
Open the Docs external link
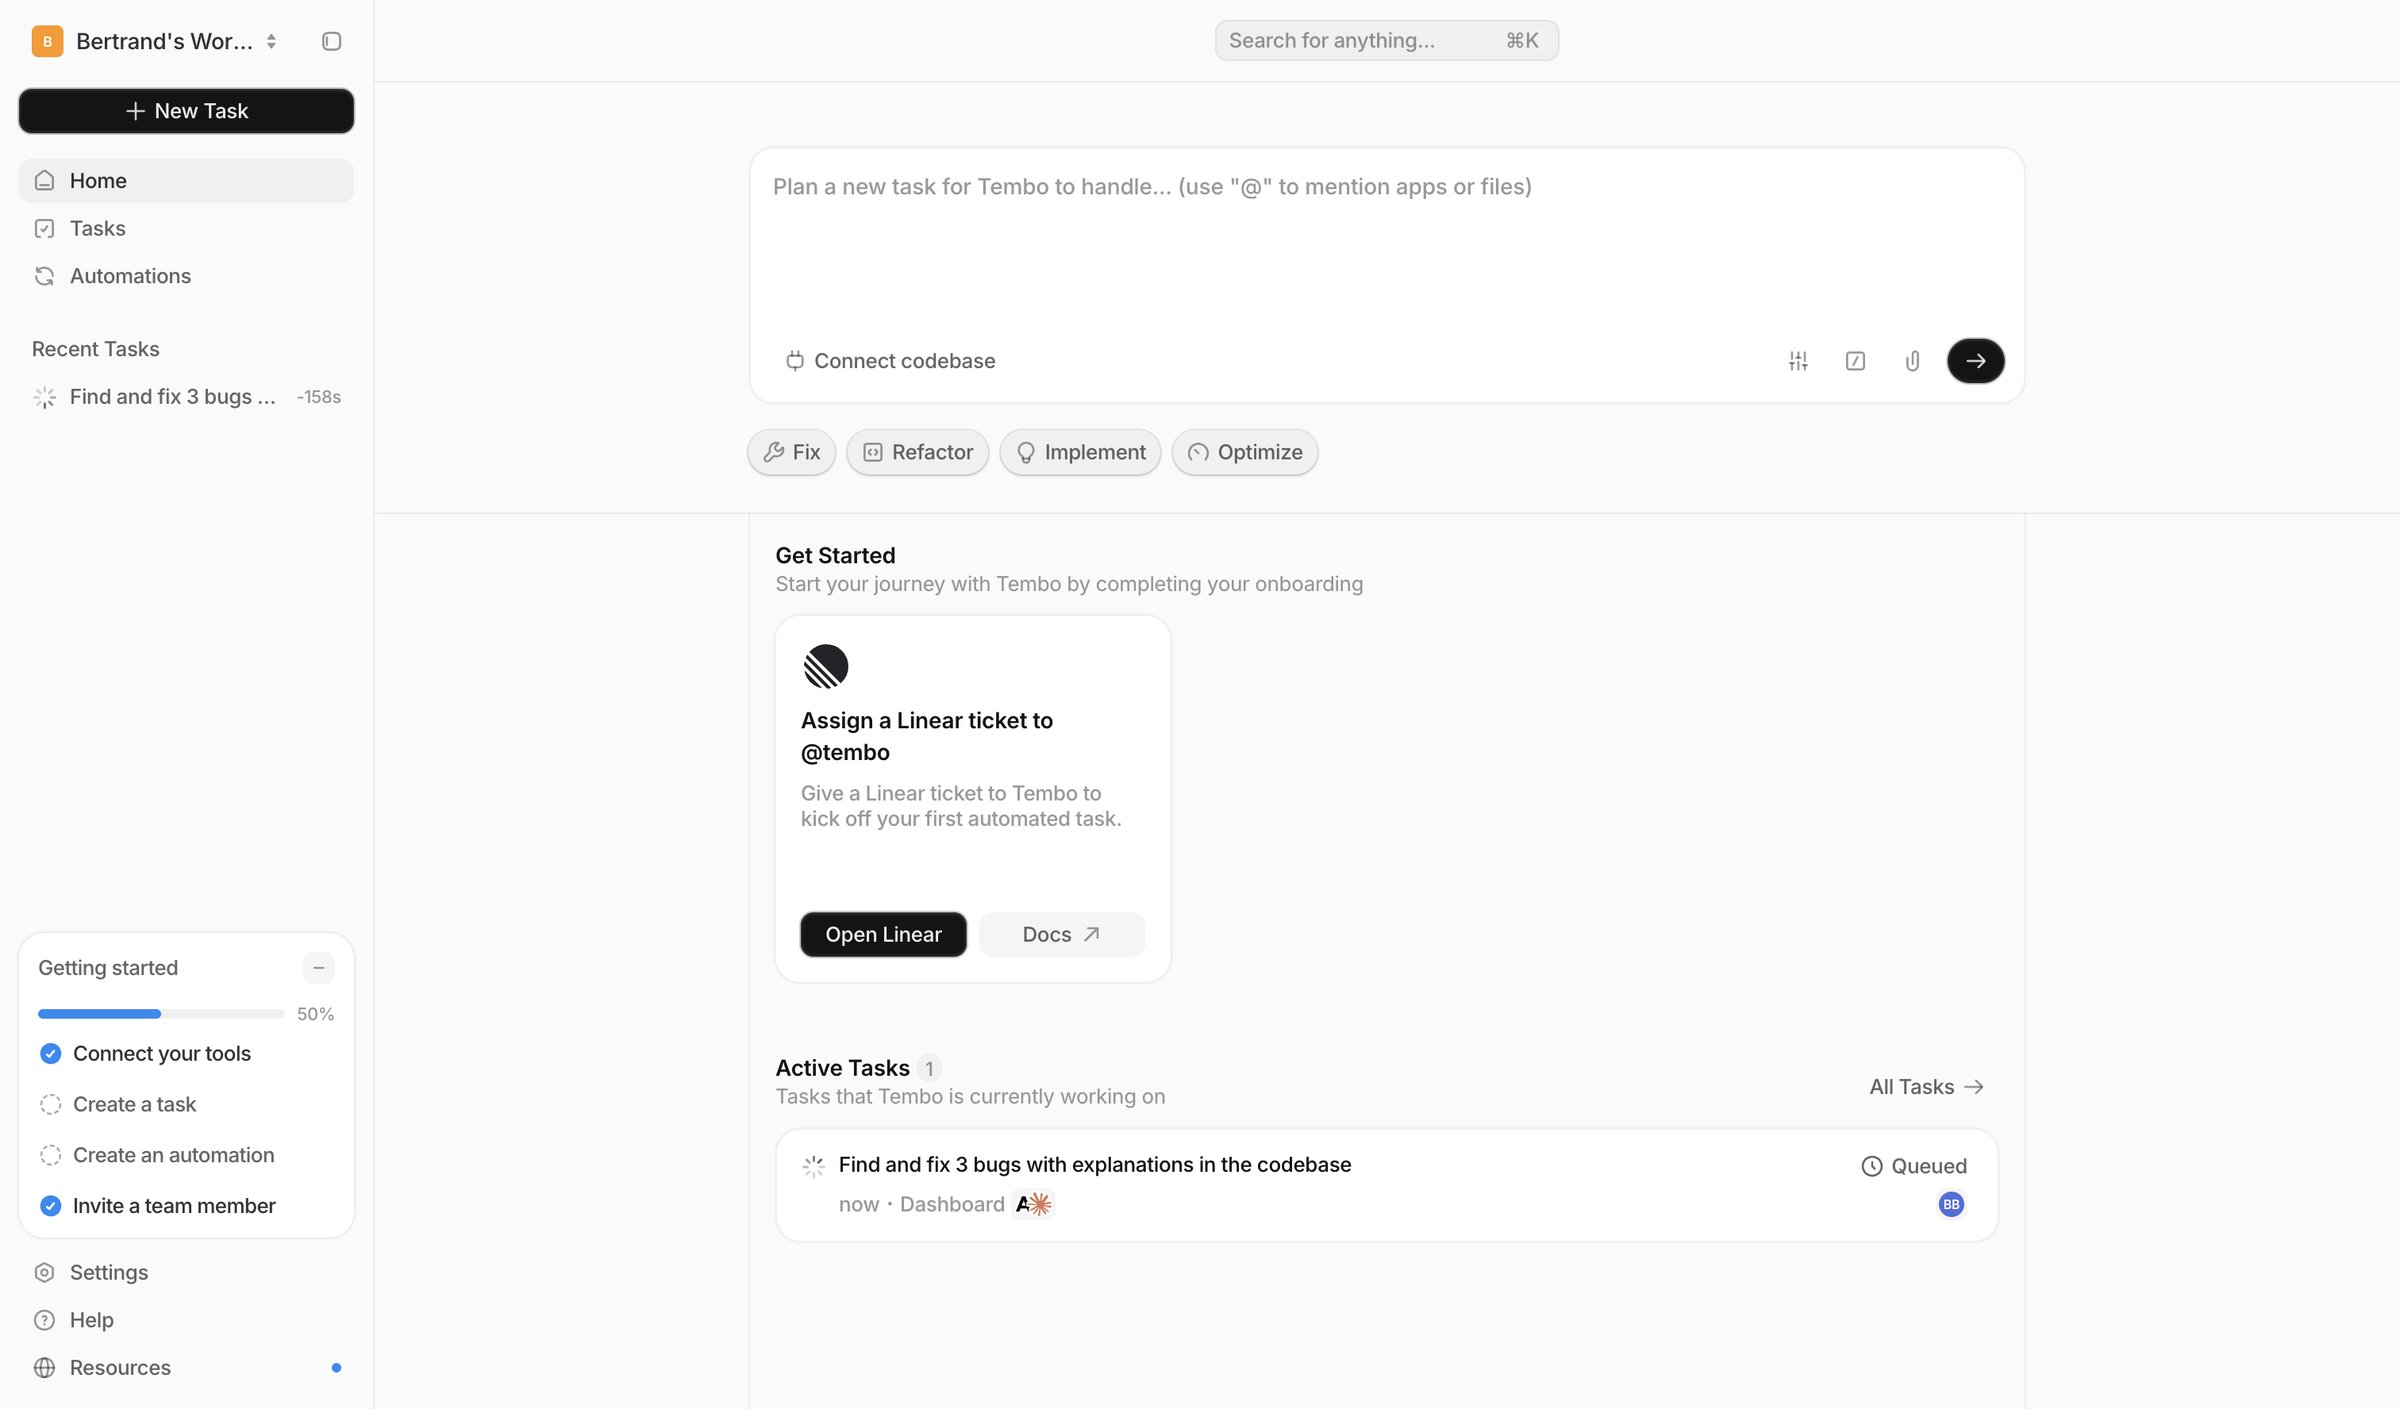pos(1061,934)
